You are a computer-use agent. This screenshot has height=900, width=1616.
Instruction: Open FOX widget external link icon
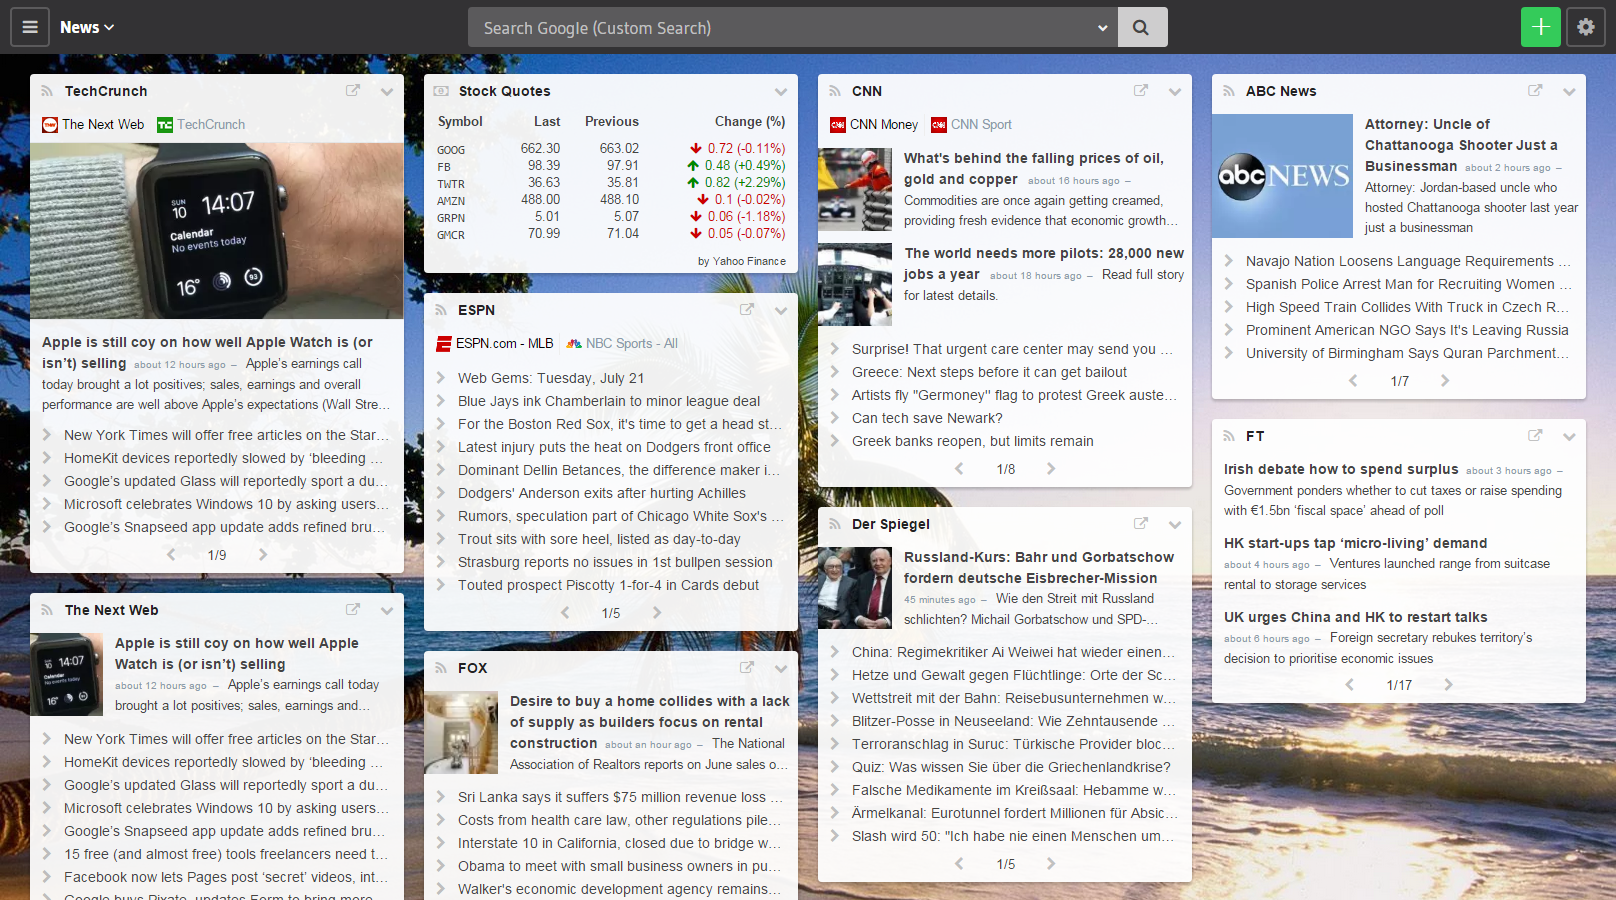(x=747, y=668)
